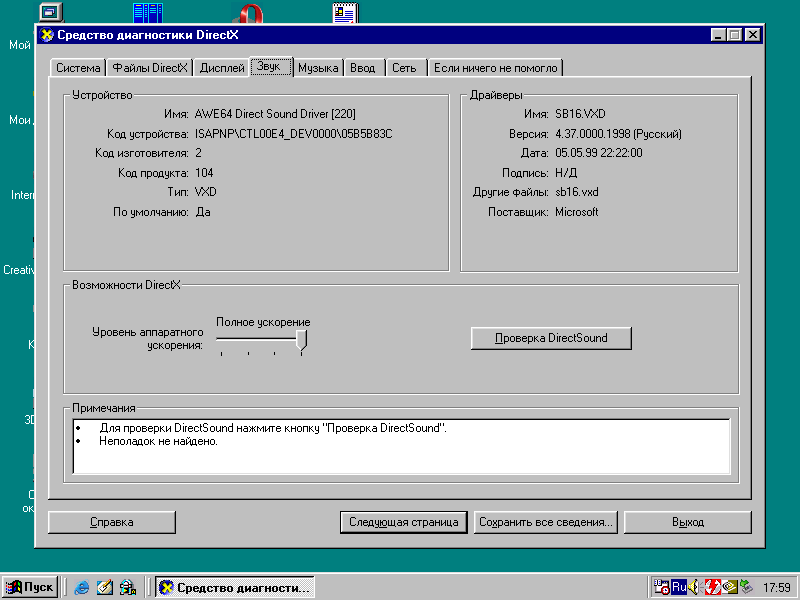Click inside the Примечания notes box
Viewport: 800px width, 600px height.
click(402, 447)
